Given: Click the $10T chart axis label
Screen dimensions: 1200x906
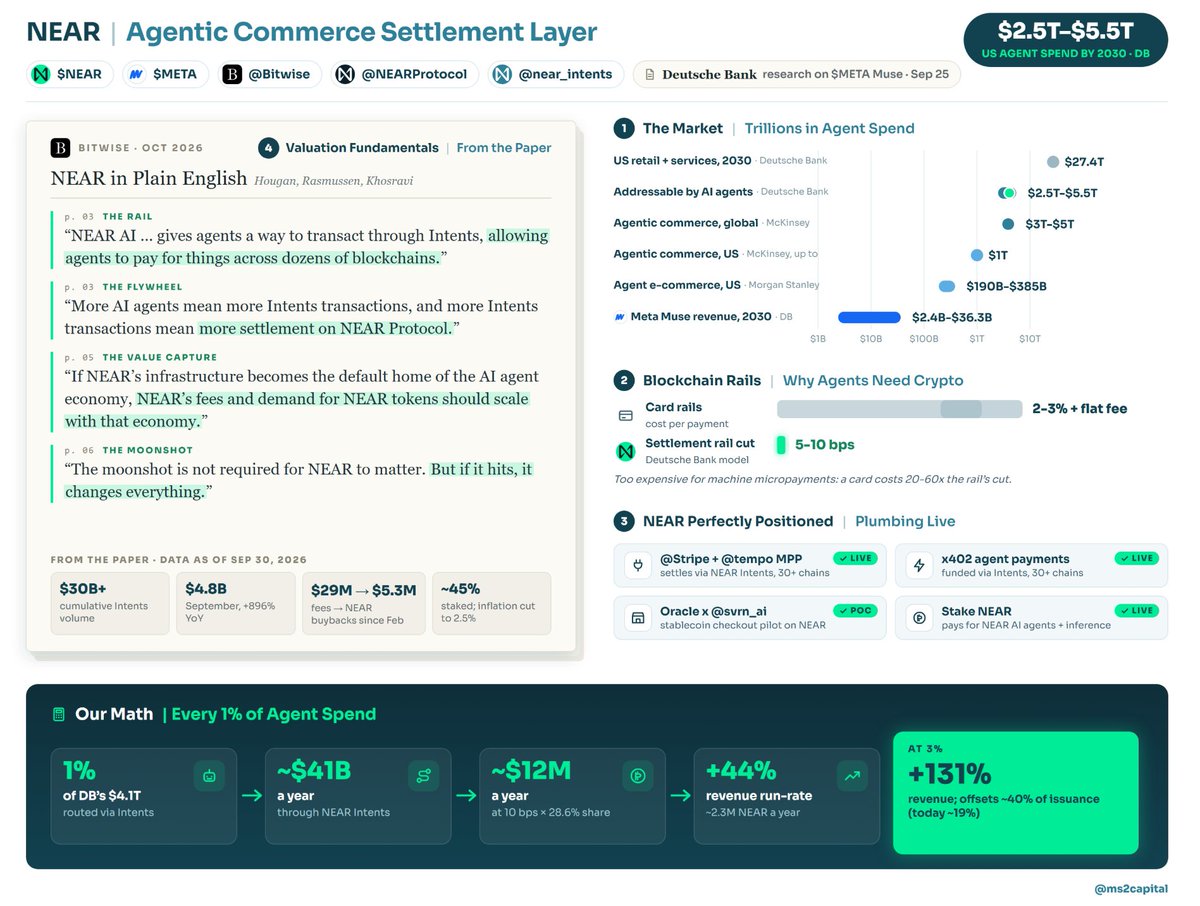Looking at the screenshot, I should tap(1030, 339).
